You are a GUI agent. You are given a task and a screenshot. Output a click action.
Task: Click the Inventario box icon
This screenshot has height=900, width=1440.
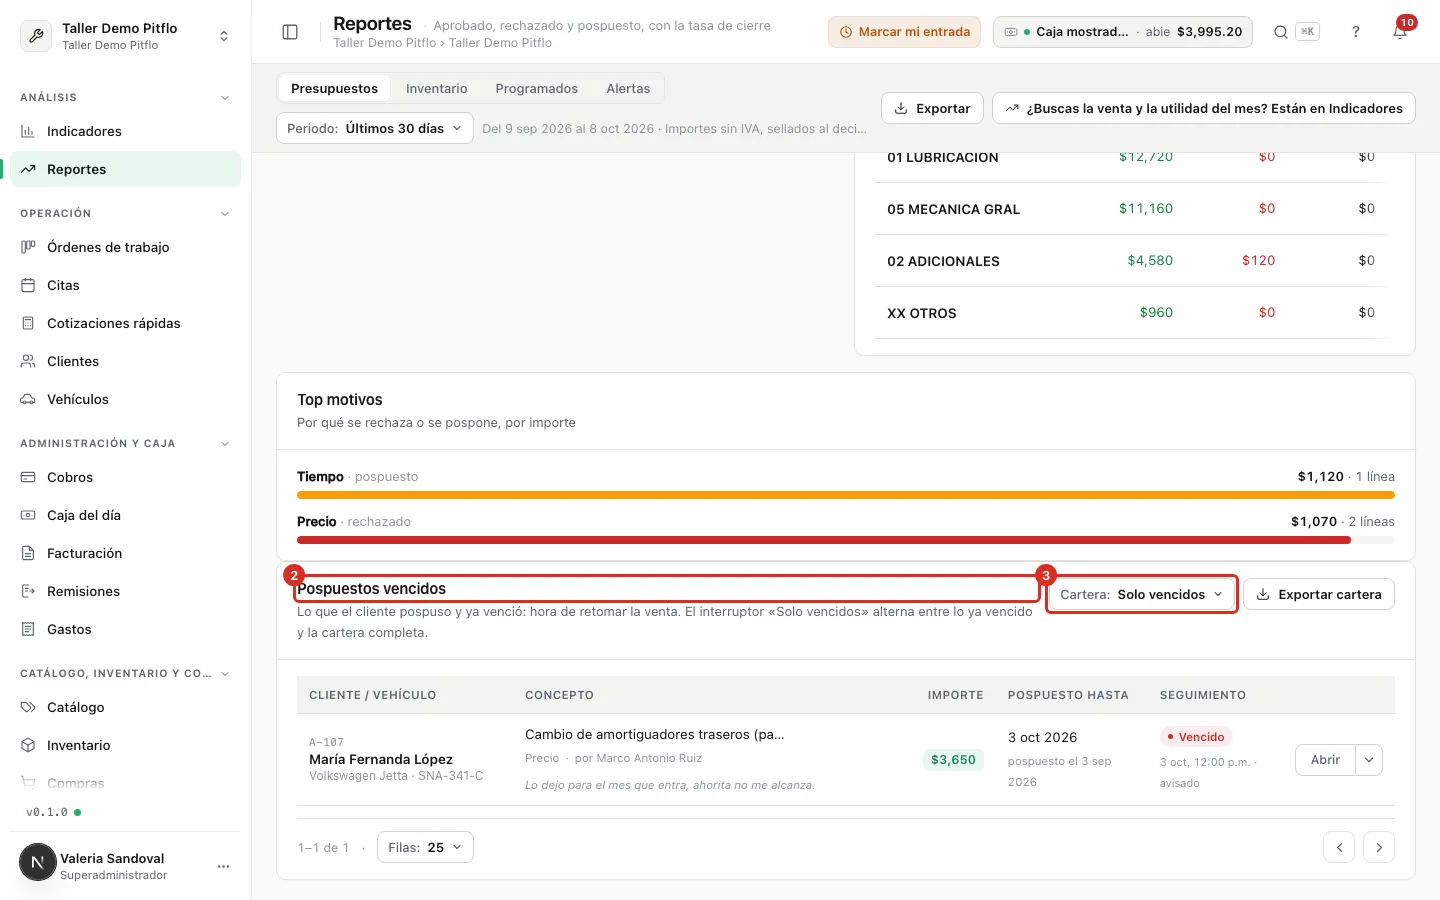(x=28, y=745)
